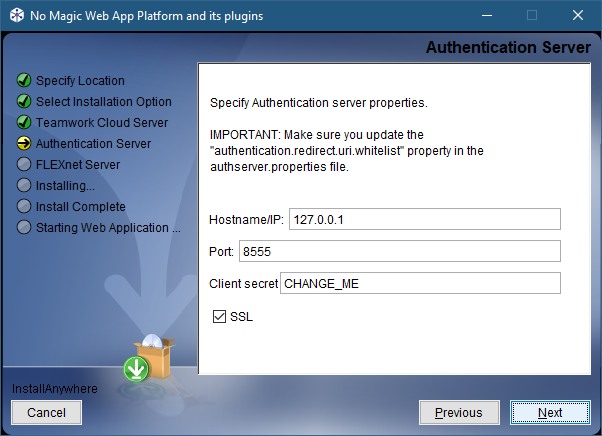Click the 'Authentication Server' page heading
Image resolution: width=602 pixels, height=436 pixels.
pyautogui.click(x=508, y=48)
